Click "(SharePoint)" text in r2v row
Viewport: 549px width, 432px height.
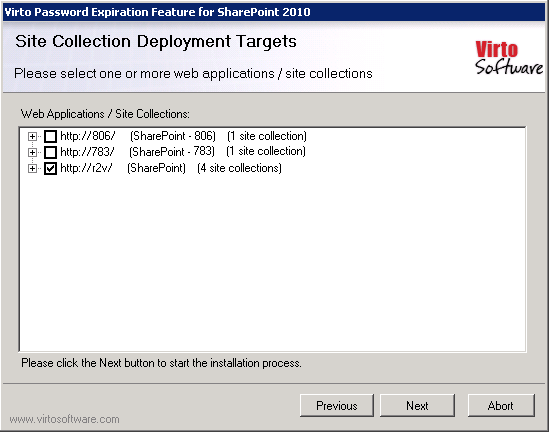[156, 168]
